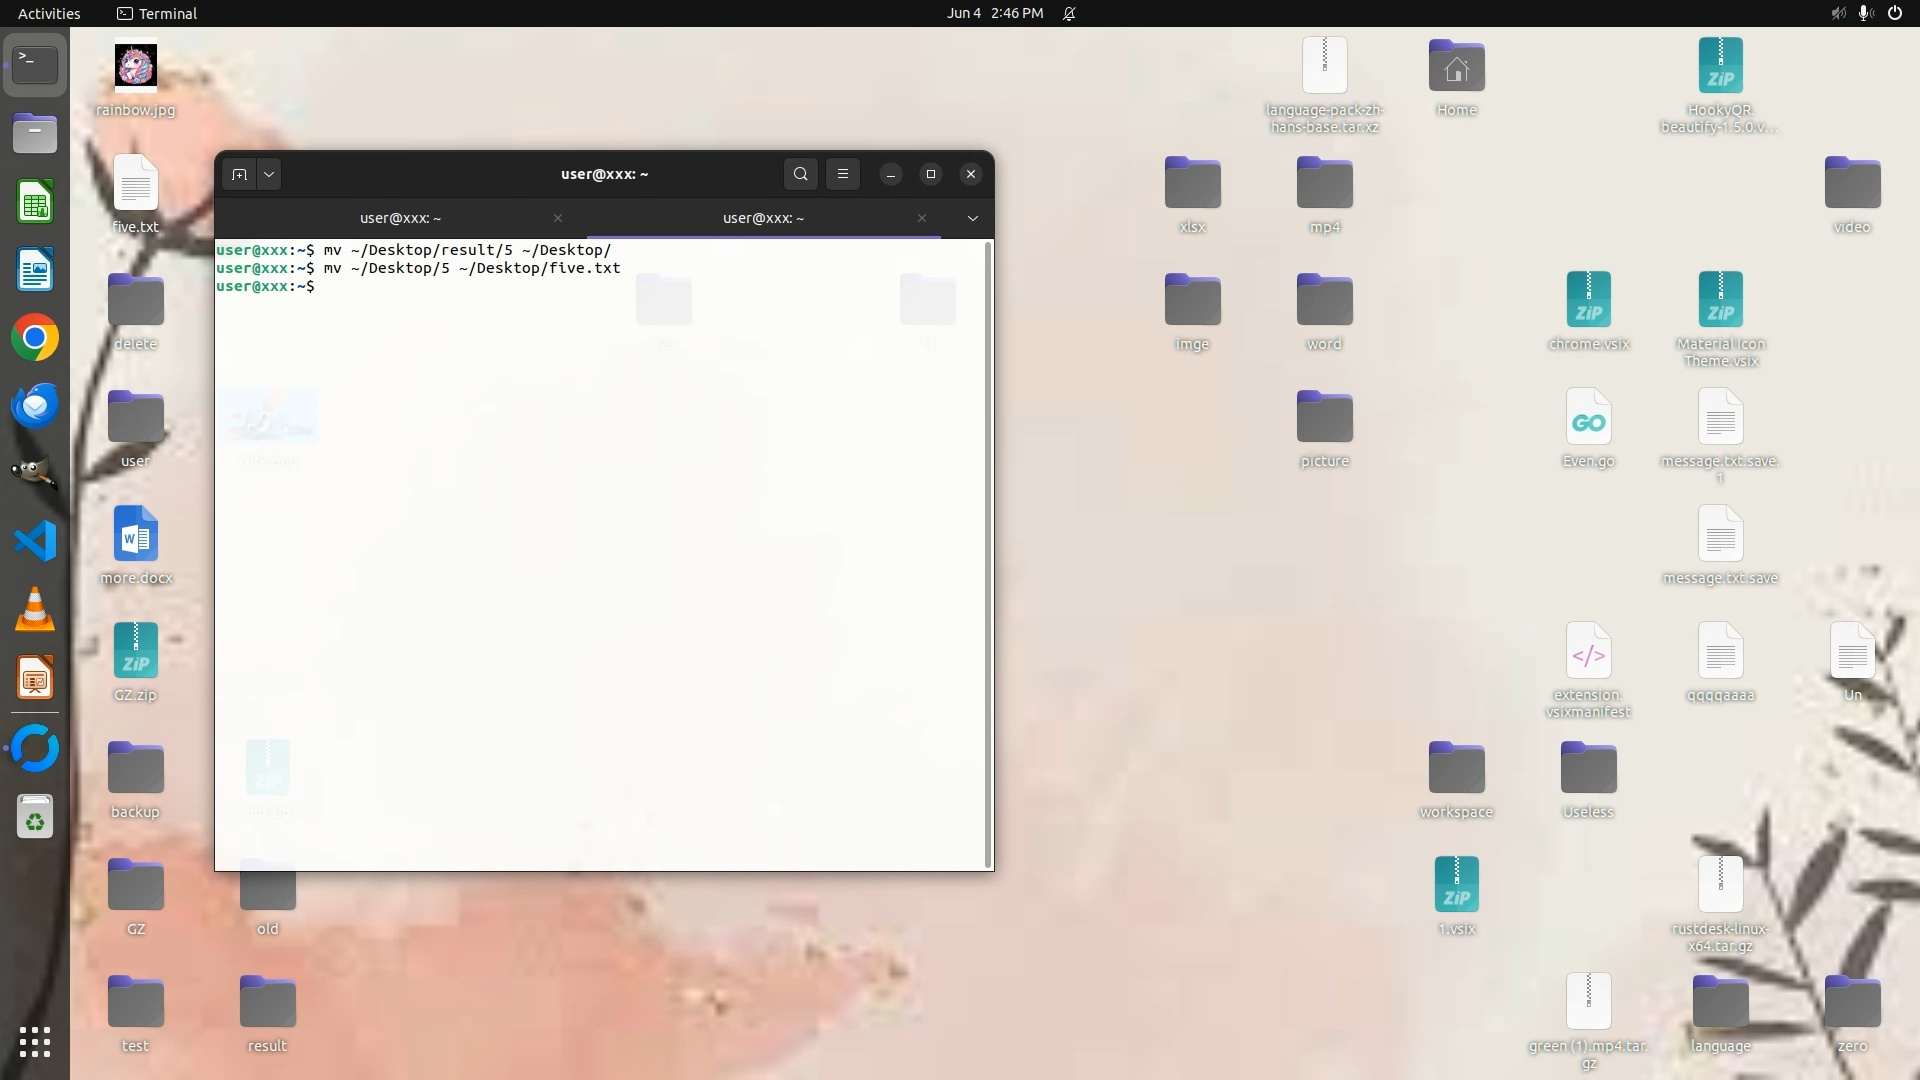Open the Terminal hamburger menu

click(843, 174)
